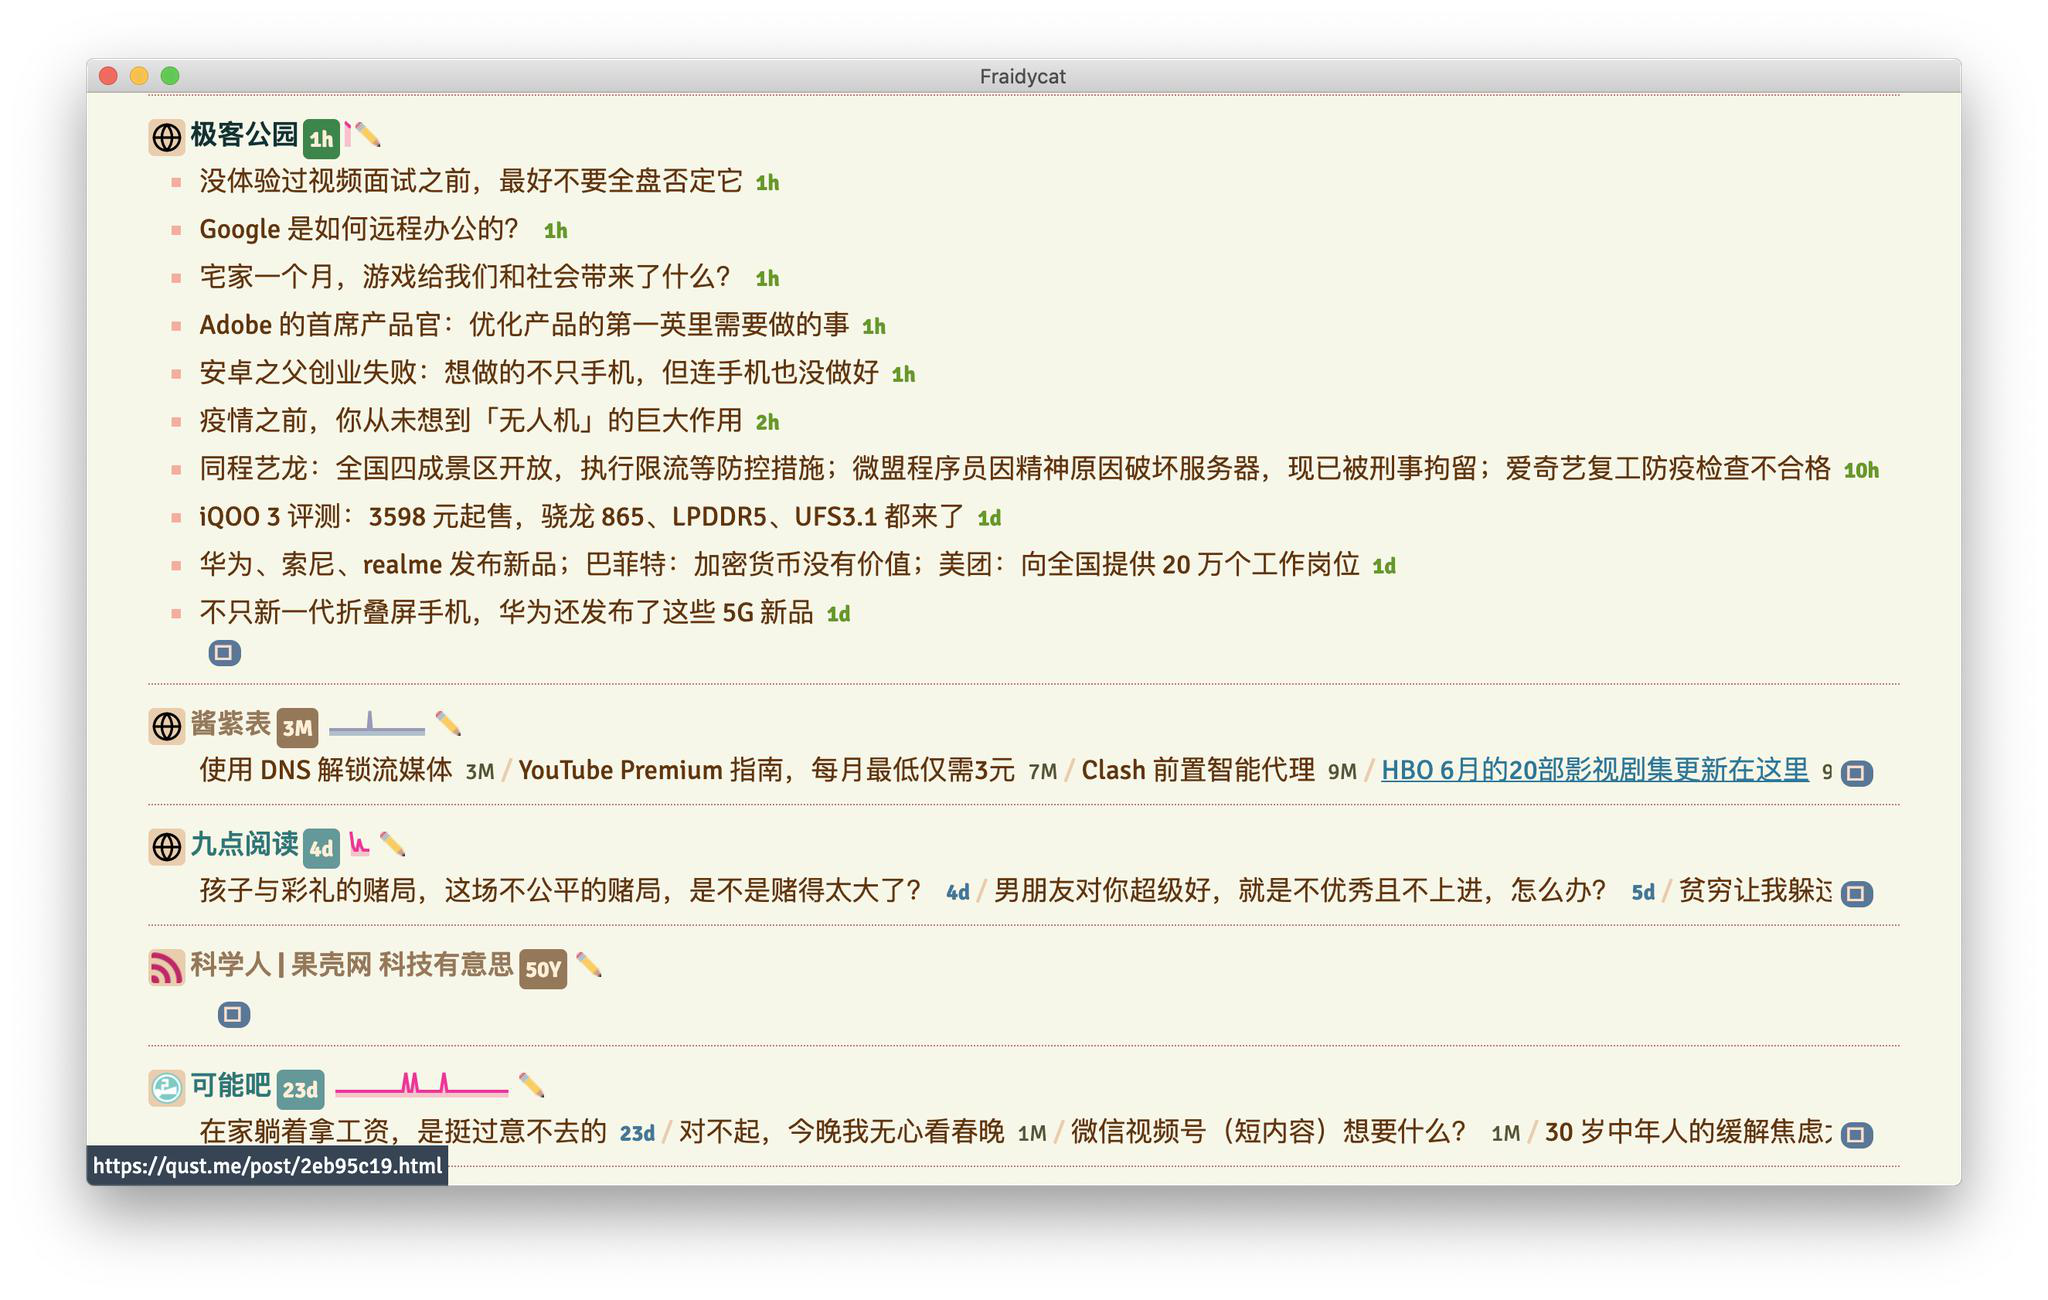Open post 微信视频号（短内容）想要什么？
The height and width of the screenshot is (1300, 2048).
click(1269, 1131)
